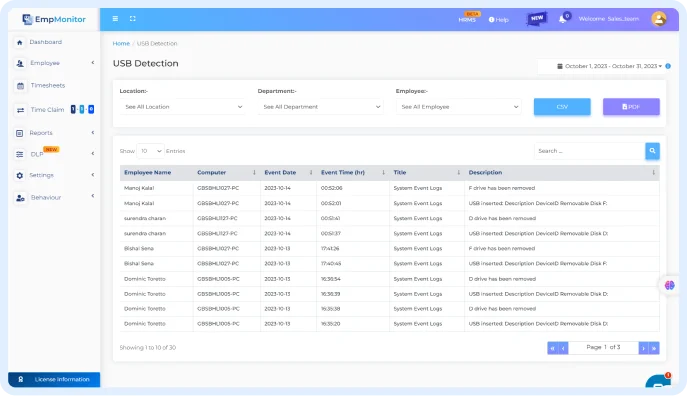The width and height of the screenshot is (687, 396).
Task: Open the October date range picker
Action: click(609, 66)
